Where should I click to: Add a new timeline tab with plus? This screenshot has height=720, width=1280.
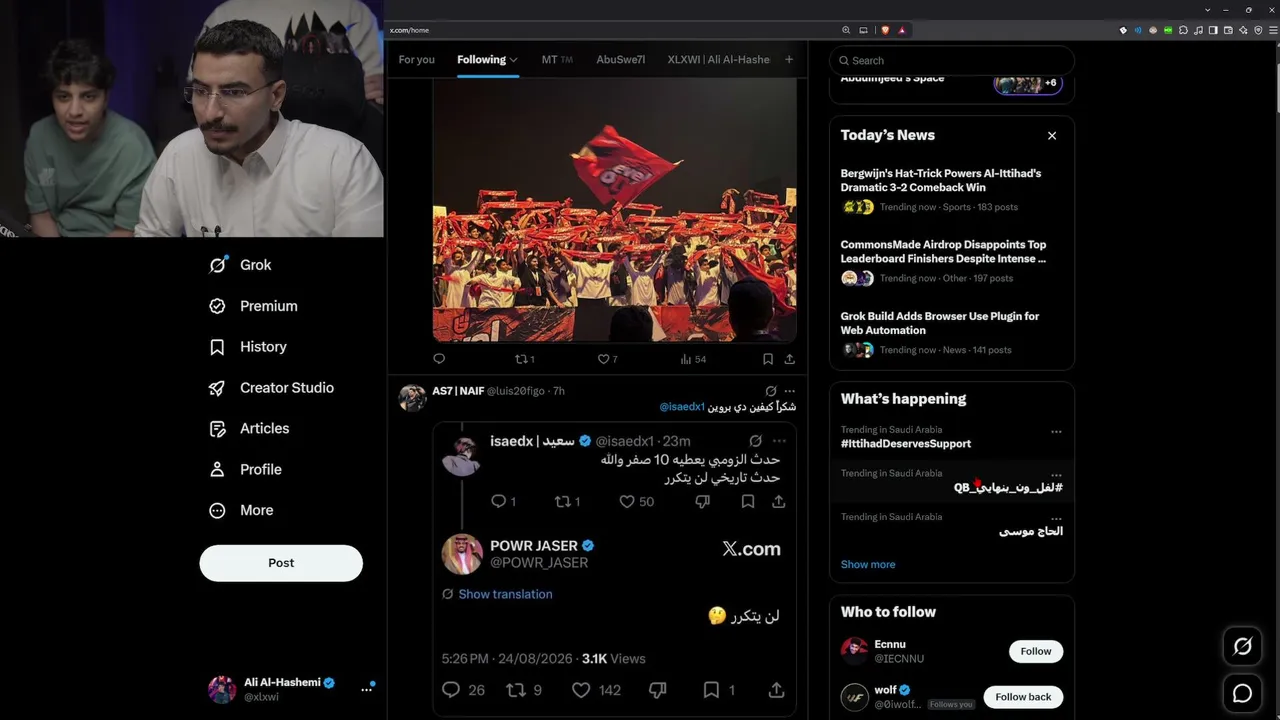click(789, 60)
